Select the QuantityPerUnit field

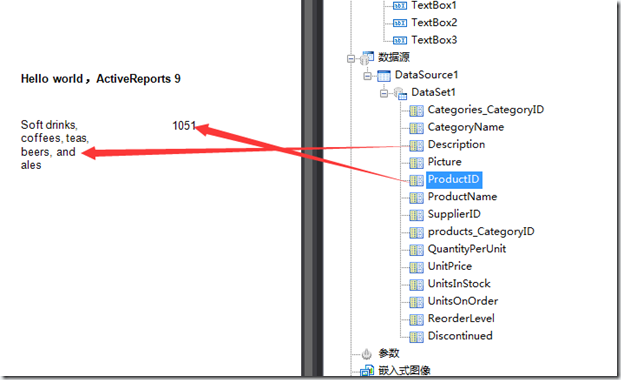(x=467, y=249)
